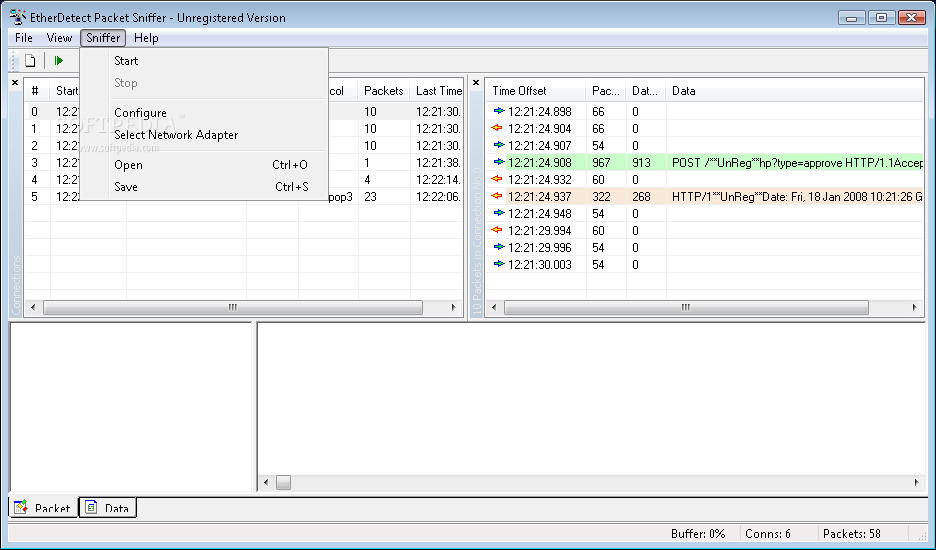
Task: Click the green start capture toolbar icon
Action: point(58,60)
